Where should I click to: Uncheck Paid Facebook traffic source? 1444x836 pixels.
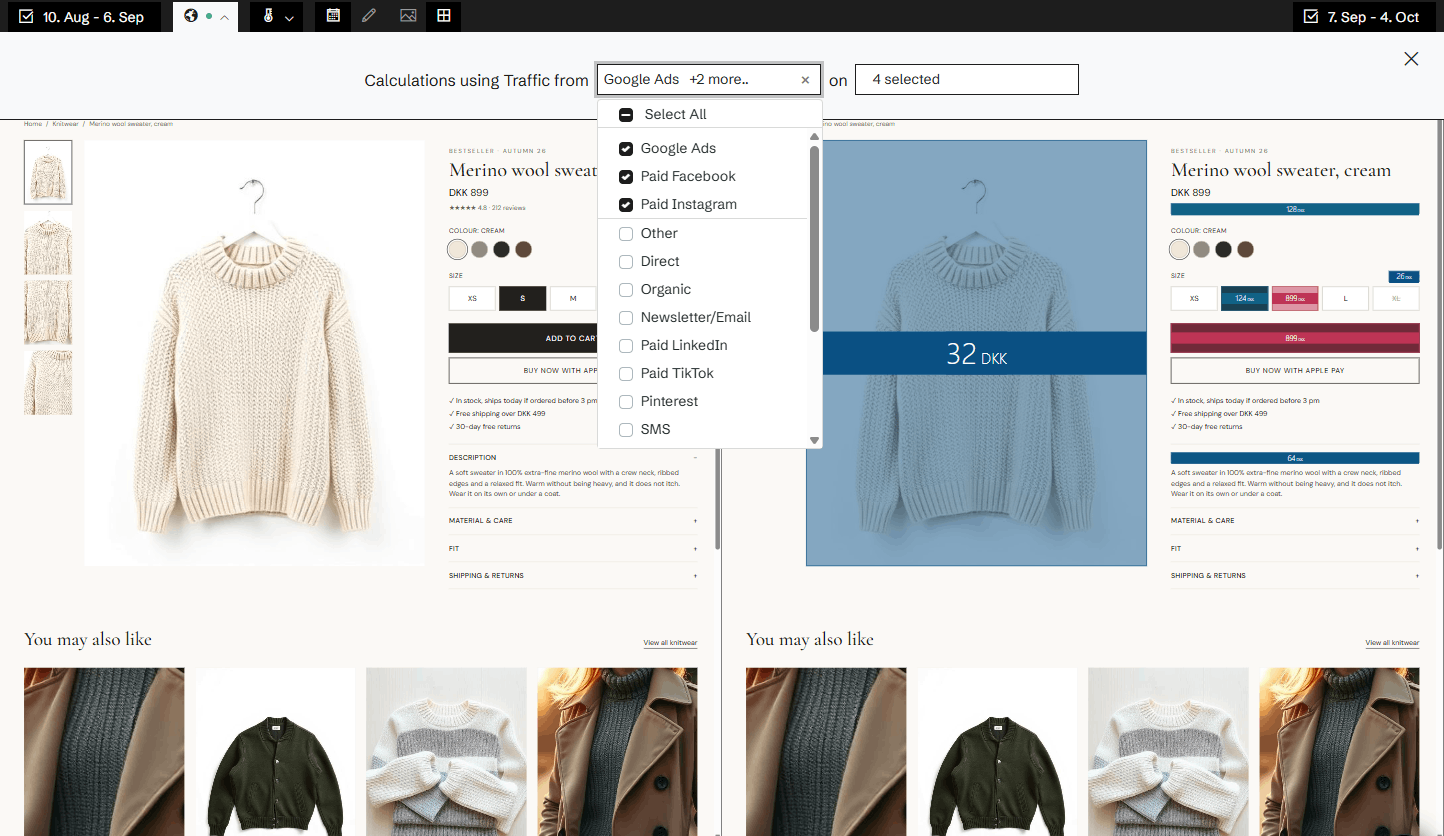pos(626,177)
